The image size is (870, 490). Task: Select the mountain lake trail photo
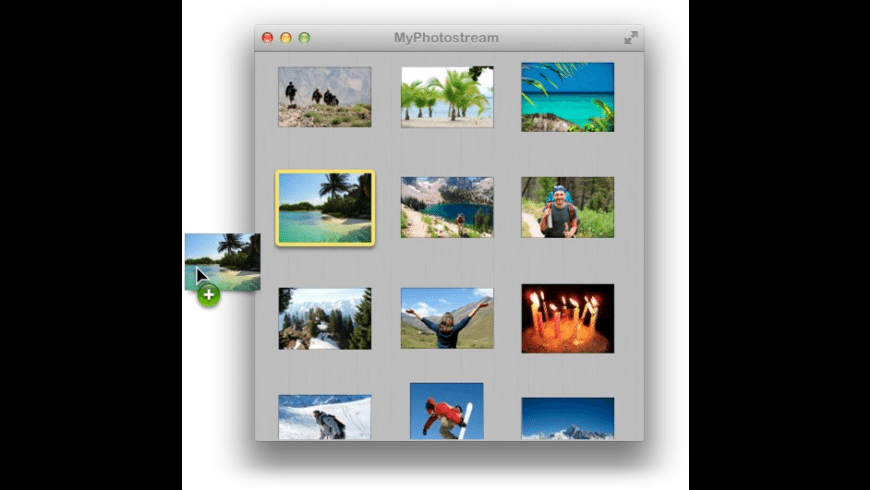coord(447,208)
